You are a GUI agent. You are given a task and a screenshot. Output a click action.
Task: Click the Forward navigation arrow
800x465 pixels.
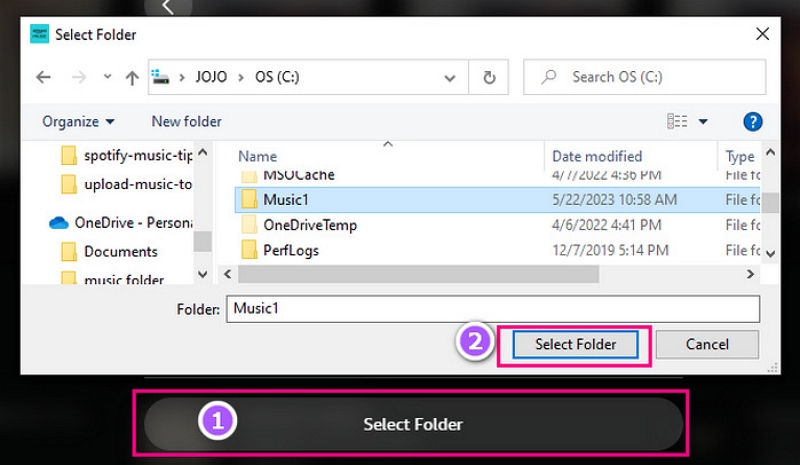click(79, 77)
